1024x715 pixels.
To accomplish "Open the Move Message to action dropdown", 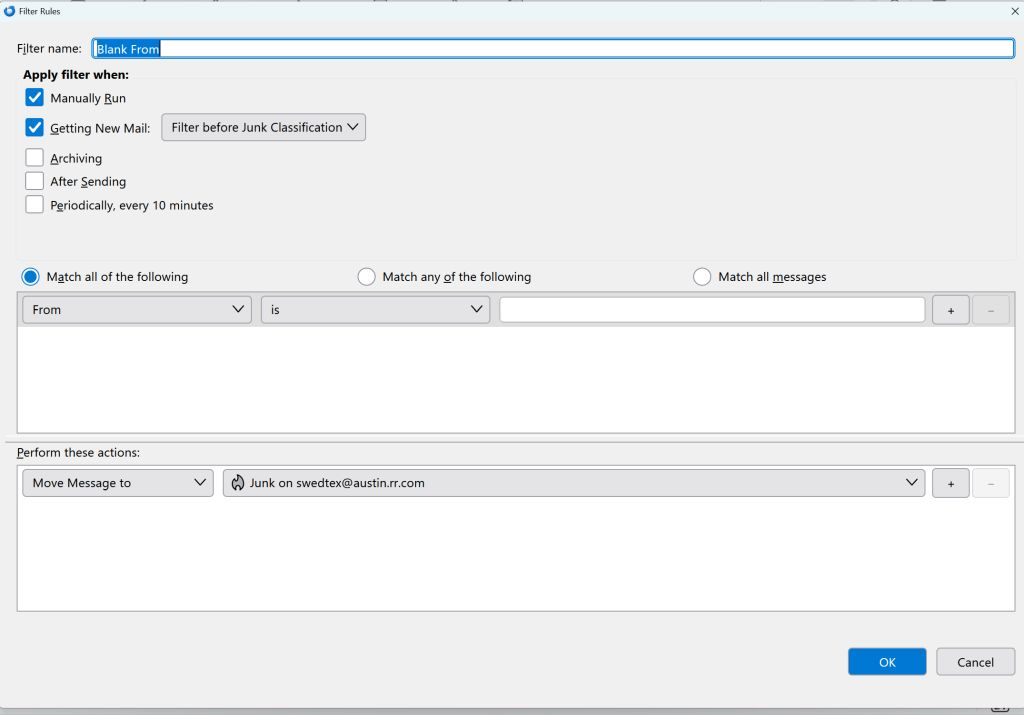I will pyautogui.click(x=117, y=483).
